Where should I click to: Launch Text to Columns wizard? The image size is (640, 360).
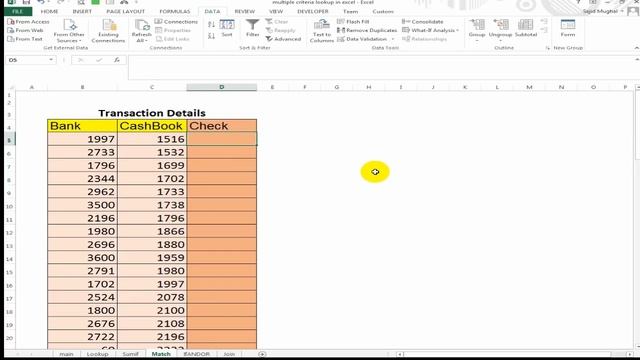pyautogui.click(x=322, y=31)
